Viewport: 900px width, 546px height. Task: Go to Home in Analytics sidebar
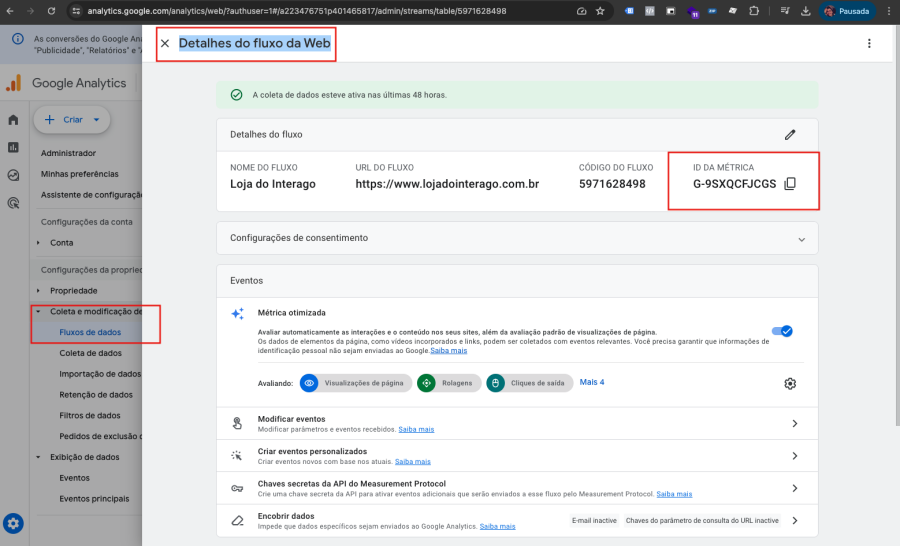click(x=13, y=119)
